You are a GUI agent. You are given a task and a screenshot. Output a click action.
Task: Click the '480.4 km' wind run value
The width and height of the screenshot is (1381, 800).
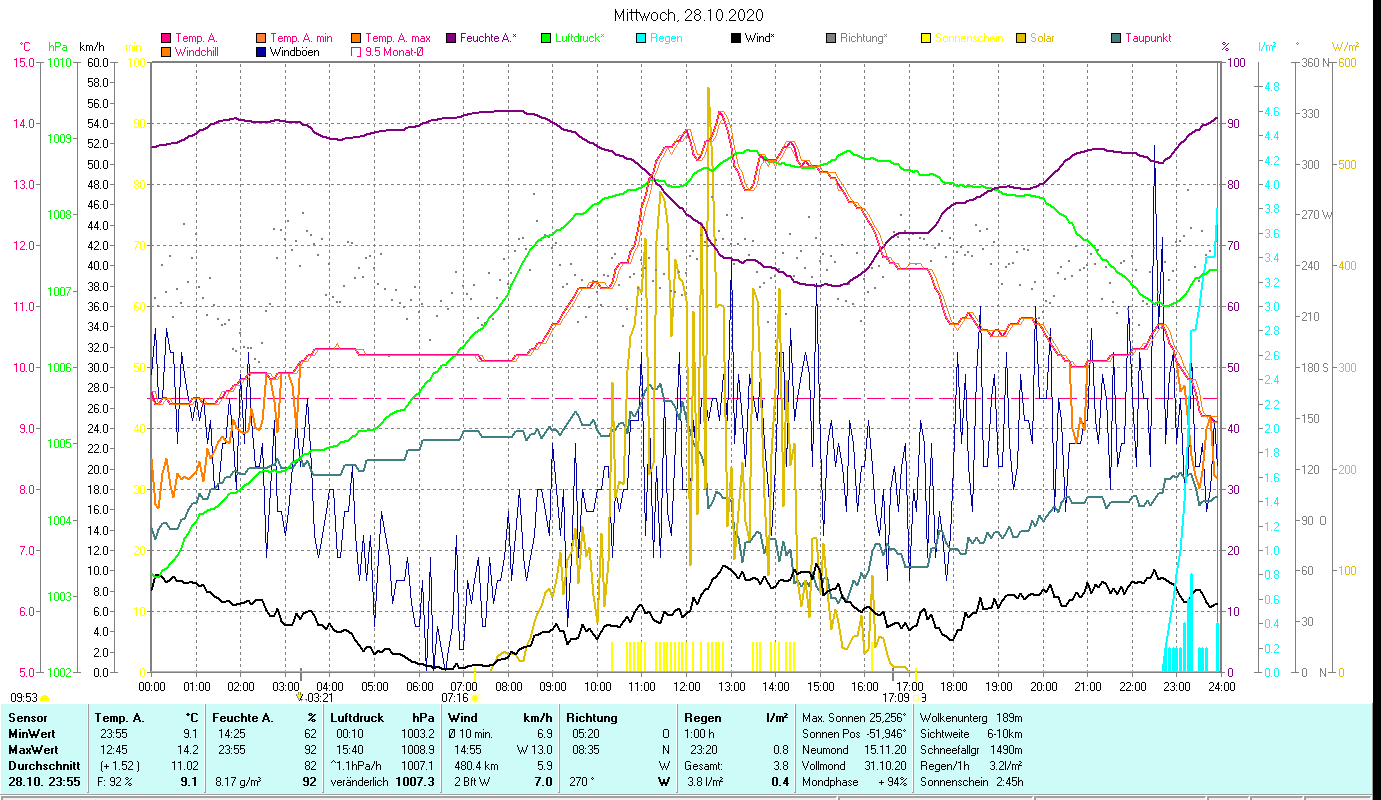477,766
